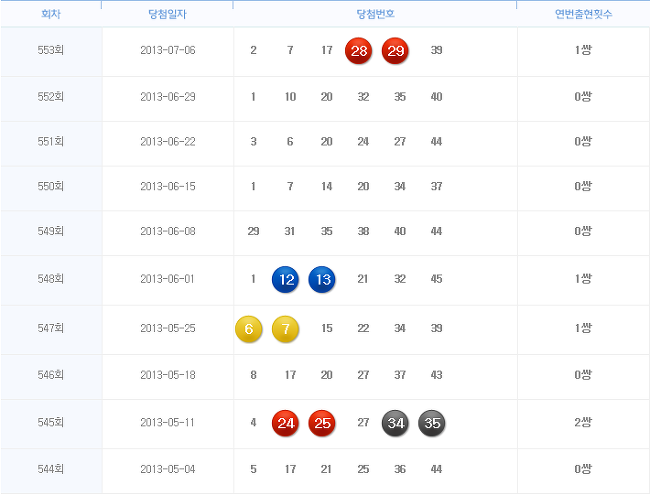Click the date 2013-06-15
This screenshot has width=650, height=495.
point(167,186)
